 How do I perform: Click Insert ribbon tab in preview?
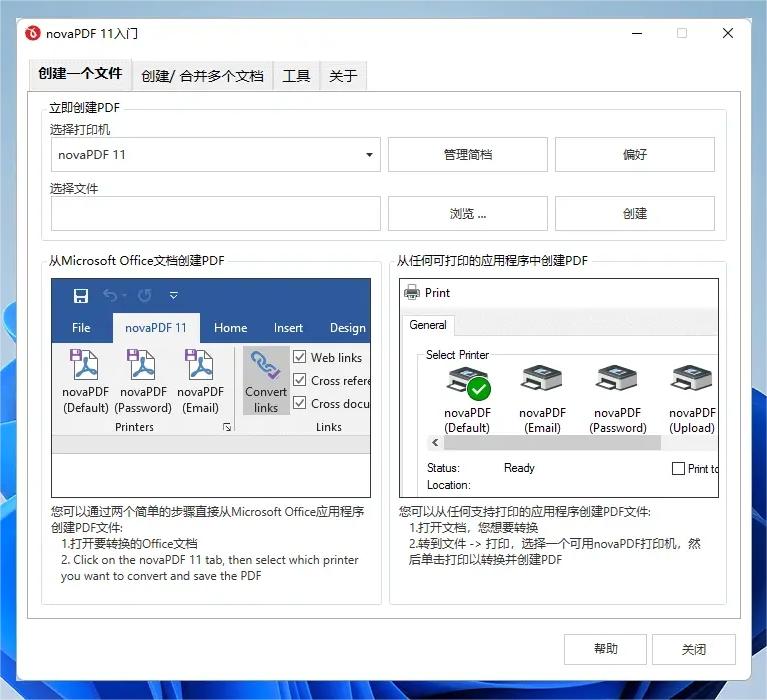288,328
